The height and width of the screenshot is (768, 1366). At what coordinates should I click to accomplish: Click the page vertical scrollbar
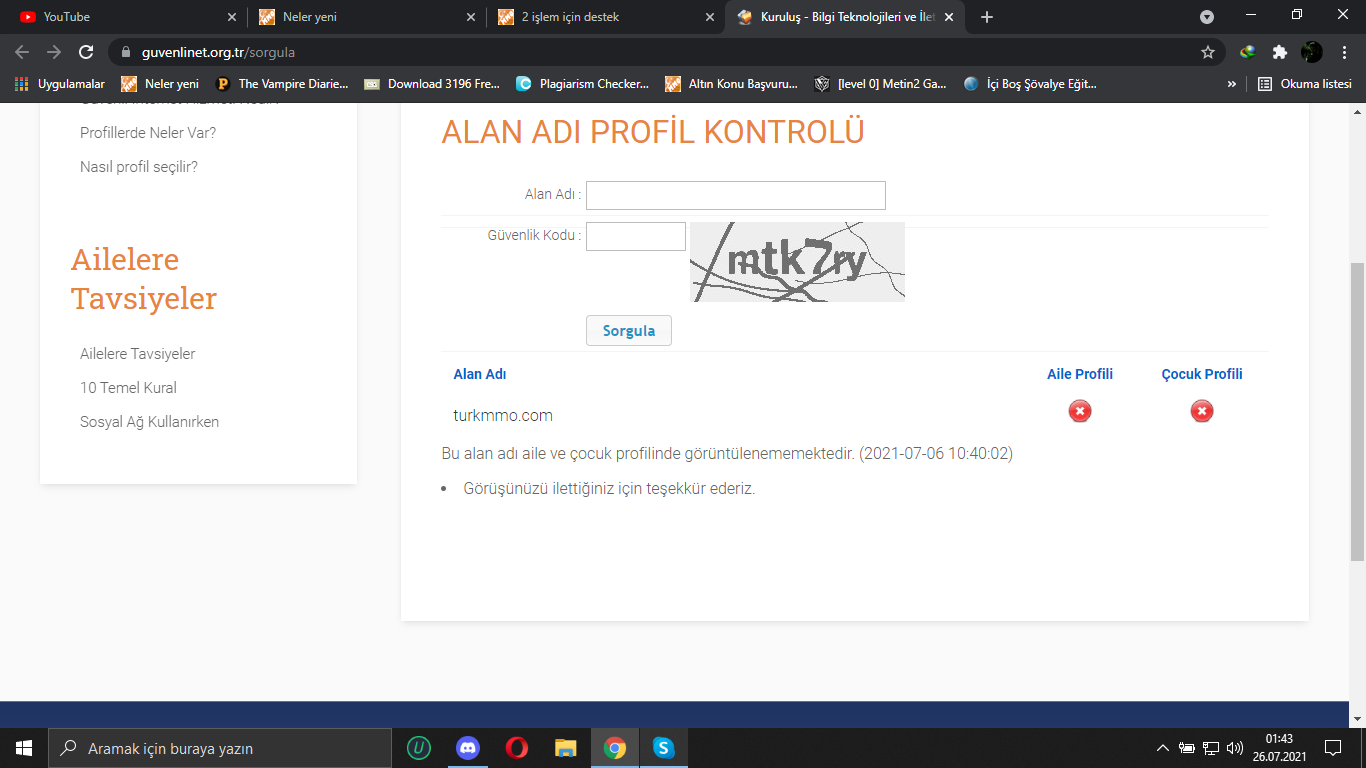tap(1357, 410)
